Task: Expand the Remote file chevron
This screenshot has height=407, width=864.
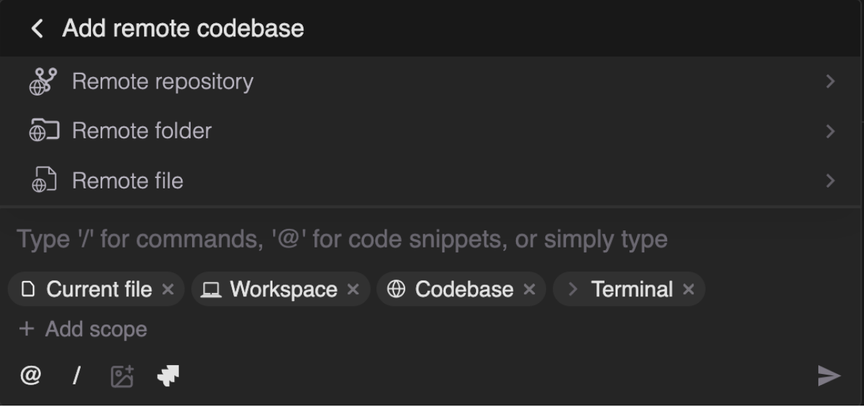Action: coord(830,181)
